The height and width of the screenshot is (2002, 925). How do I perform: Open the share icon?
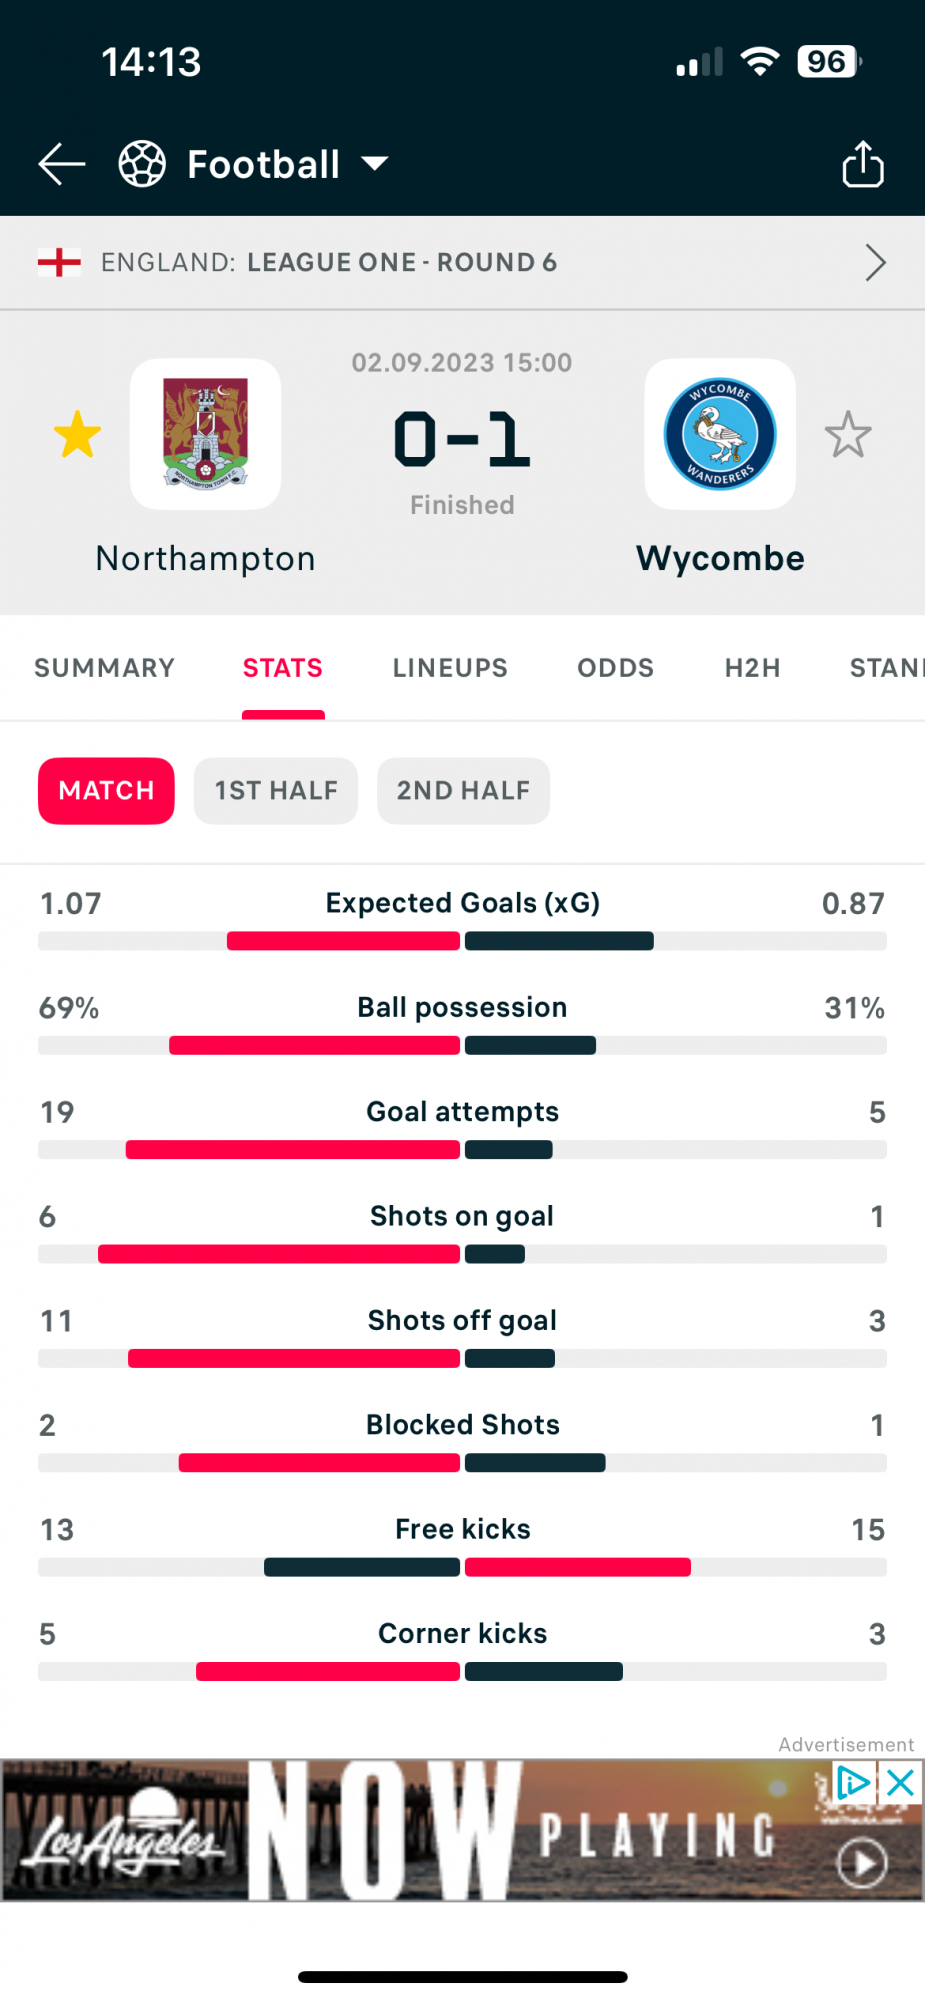pyautogui.click(x=863, y=163)
